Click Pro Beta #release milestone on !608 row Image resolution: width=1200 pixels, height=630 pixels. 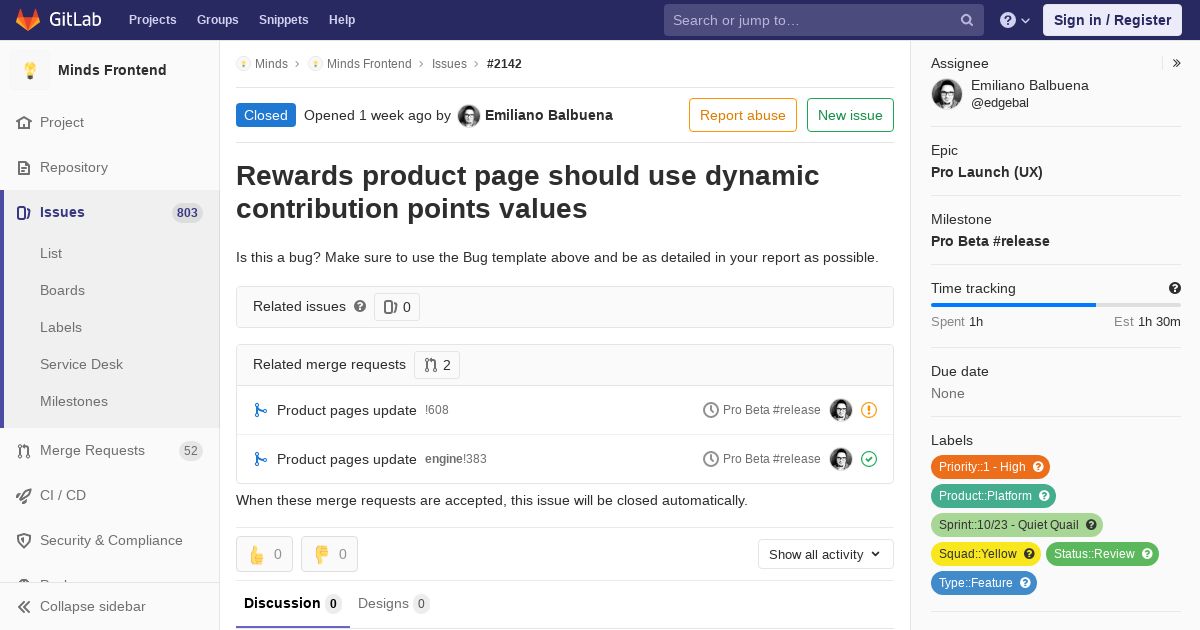(771, 410)
